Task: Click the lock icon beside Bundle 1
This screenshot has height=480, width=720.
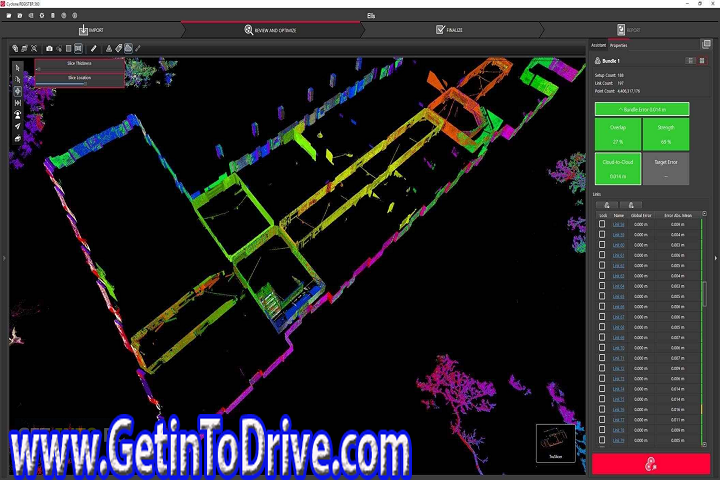Action: 597,61
